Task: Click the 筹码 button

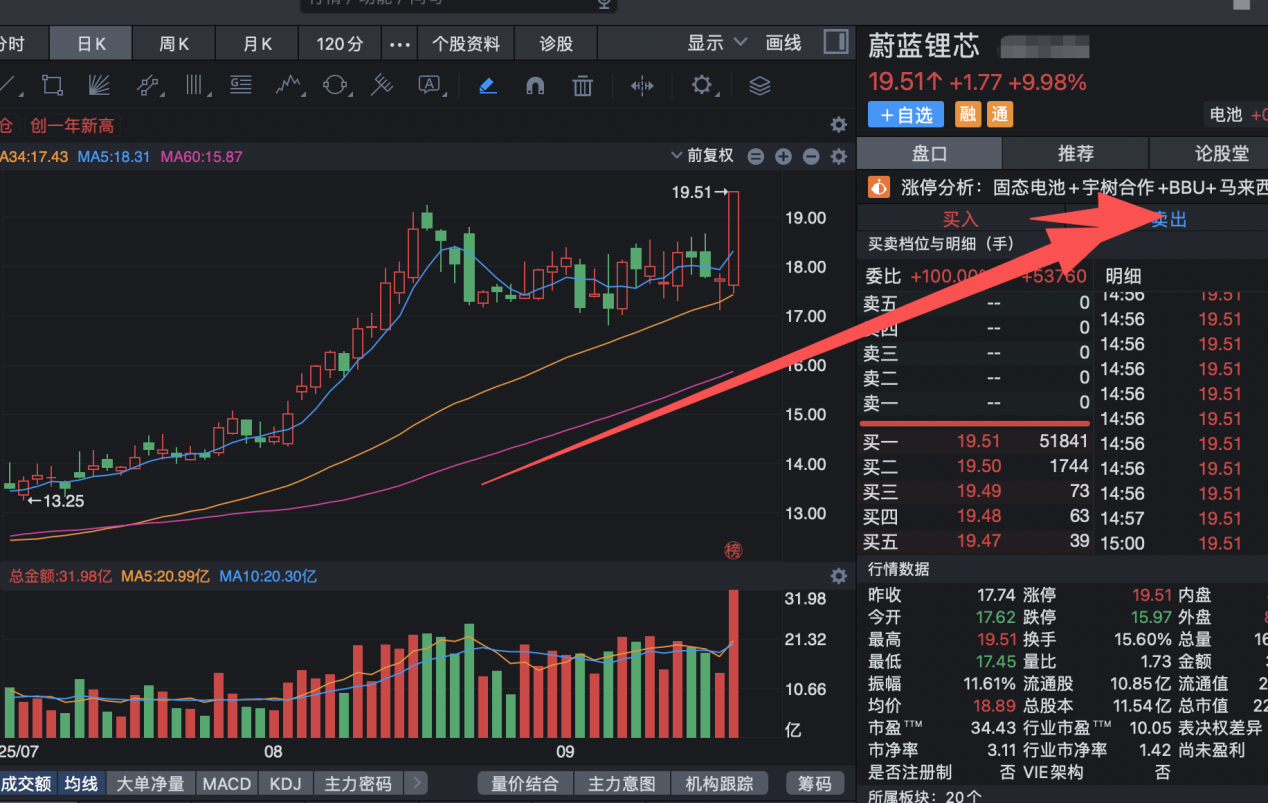Action: pos(813,783)
